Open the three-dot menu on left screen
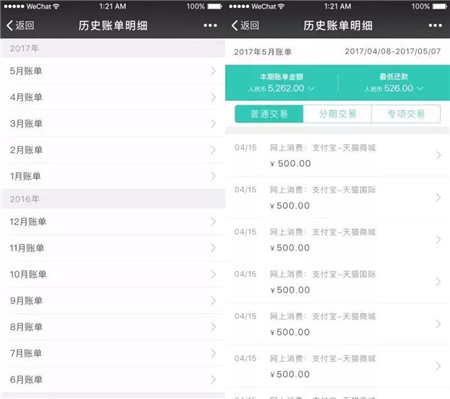450x399 pixels. [x=210, y=25]
